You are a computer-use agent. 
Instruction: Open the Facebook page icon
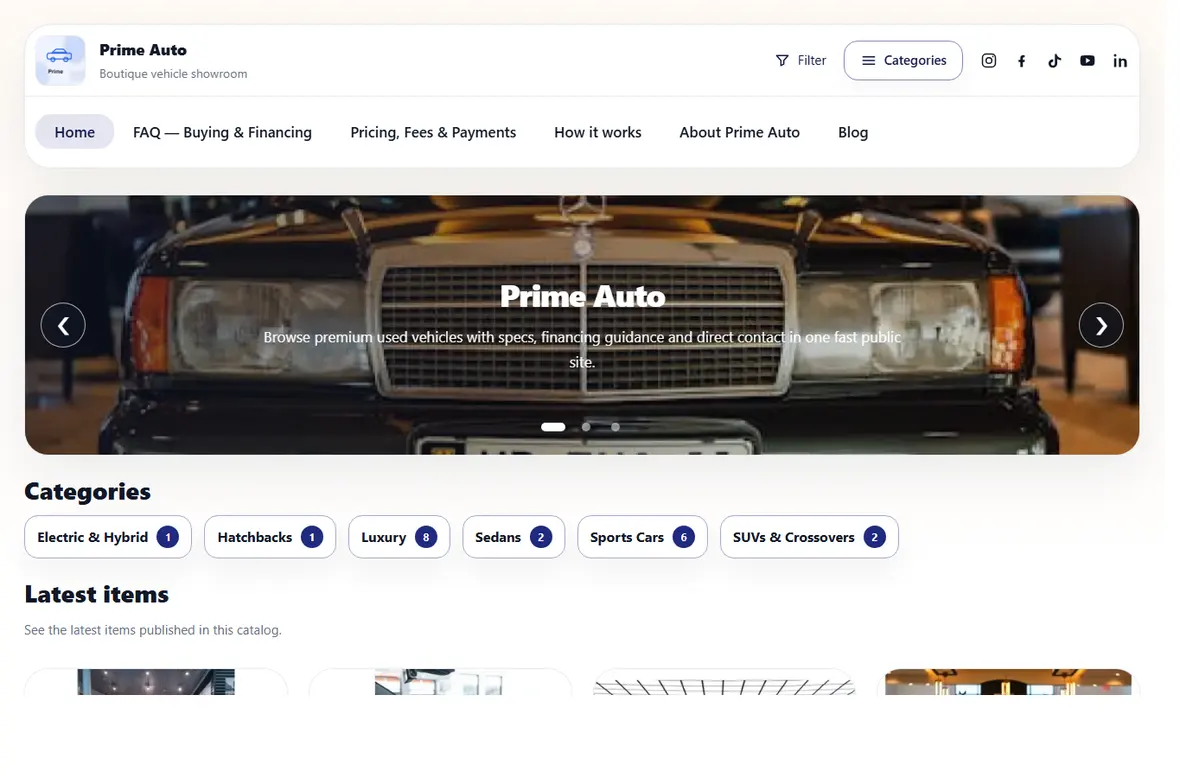point(1021,61)
